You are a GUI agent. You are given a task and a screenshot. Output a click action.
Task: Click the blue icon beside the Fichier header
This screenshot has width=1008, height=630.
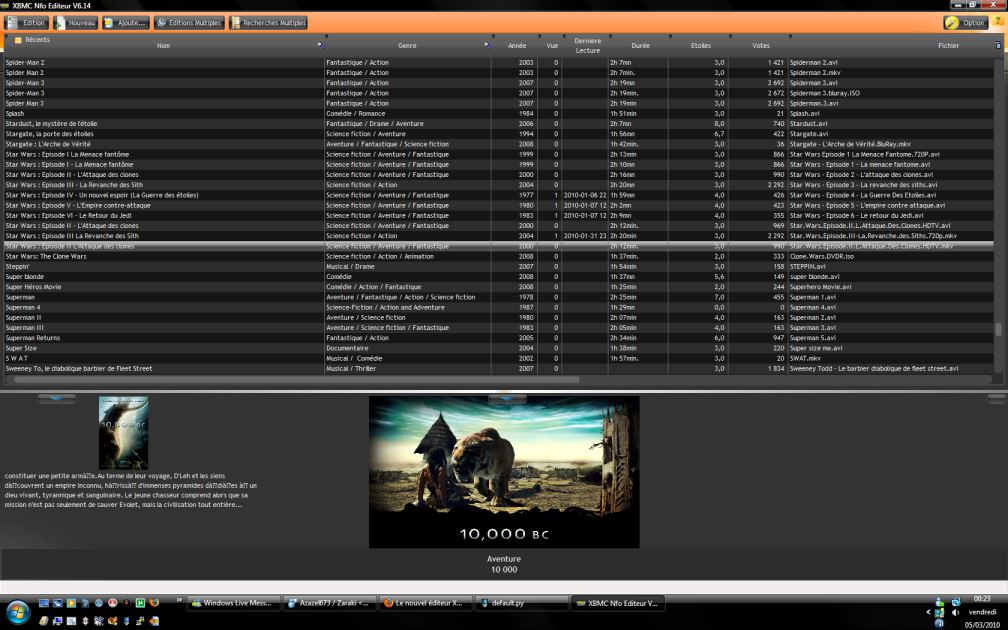pos(998,45)
